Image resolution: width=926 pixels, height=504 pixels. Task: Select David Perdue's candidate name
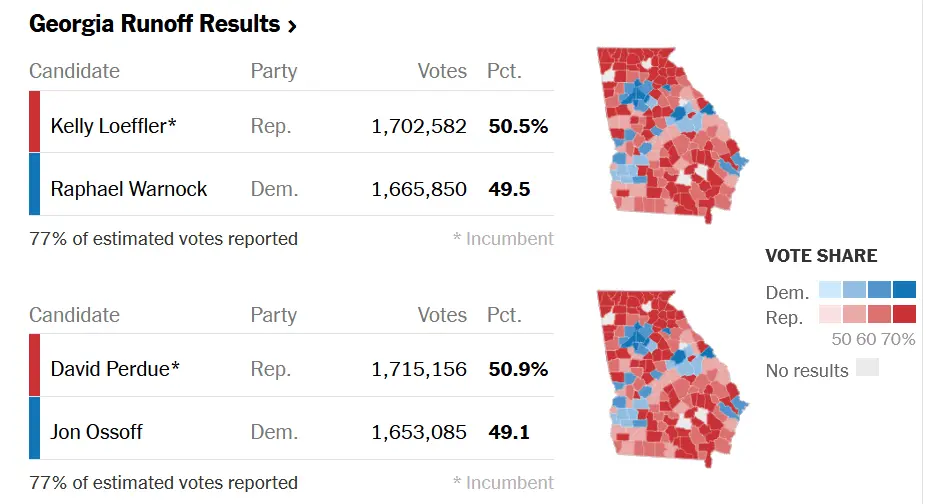115,369
